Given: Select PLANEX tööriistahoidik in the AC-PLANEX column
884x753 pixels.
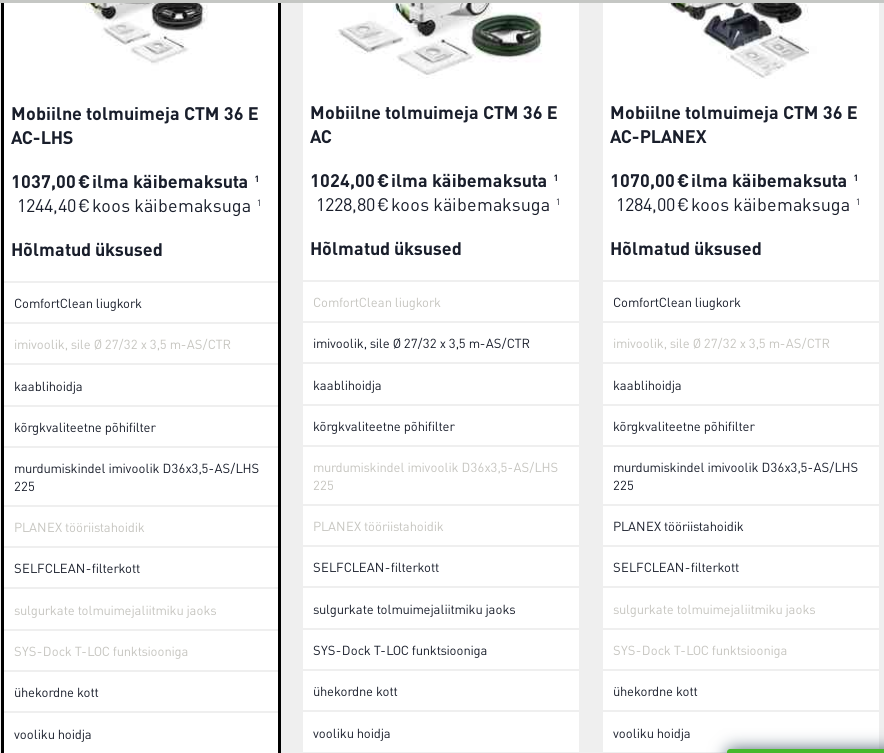Looking at the screenshot, I should pyautogui.click(x=678, y=527).
